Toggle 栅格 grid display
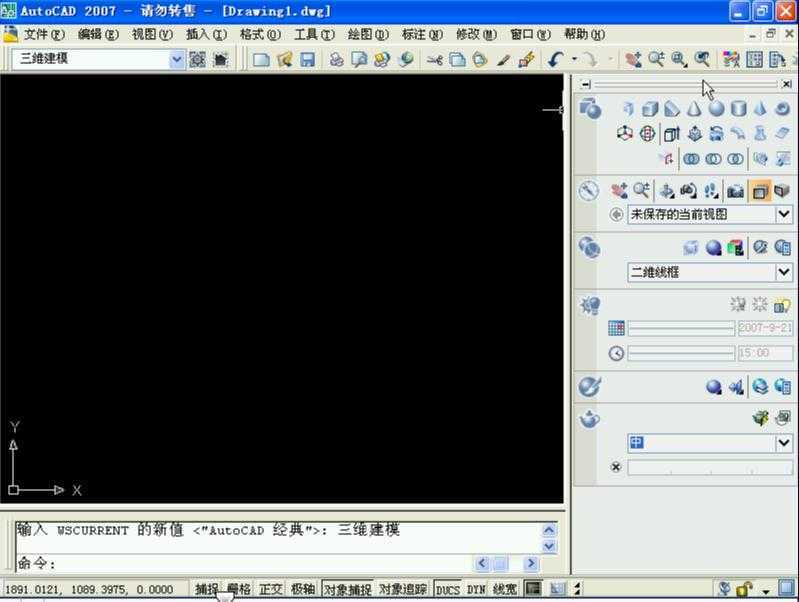The height and width of the screenshot is (602, 799). pos(238,589)
